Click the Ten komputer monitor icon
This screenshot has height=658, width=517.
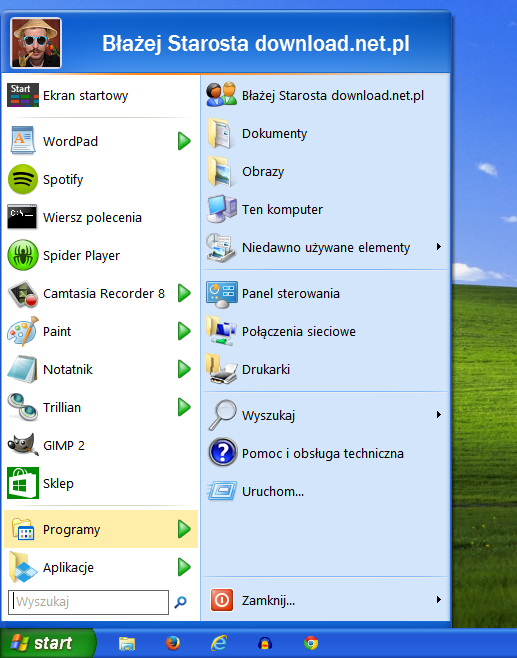222,209
